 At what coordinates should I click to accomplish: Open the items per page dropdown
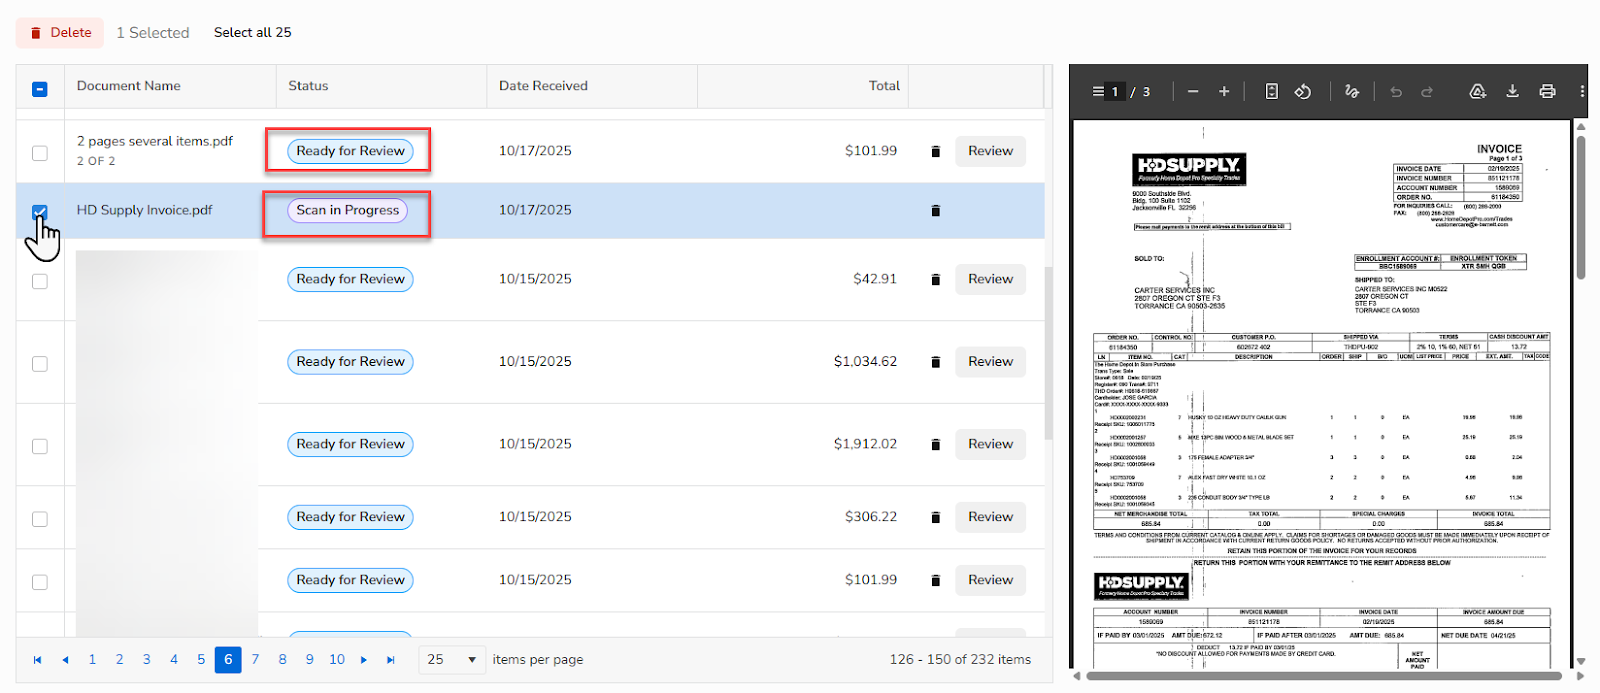(452, 660)
